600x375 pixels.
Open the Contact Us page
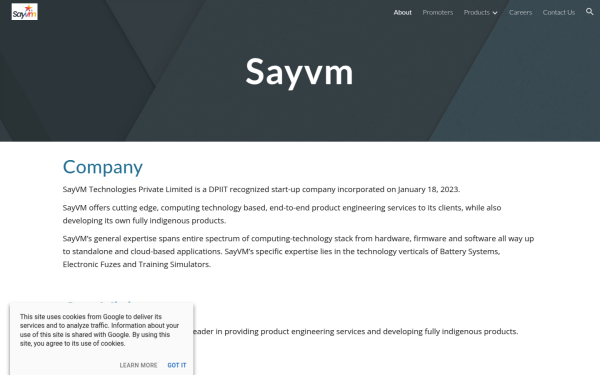point(559,13)
